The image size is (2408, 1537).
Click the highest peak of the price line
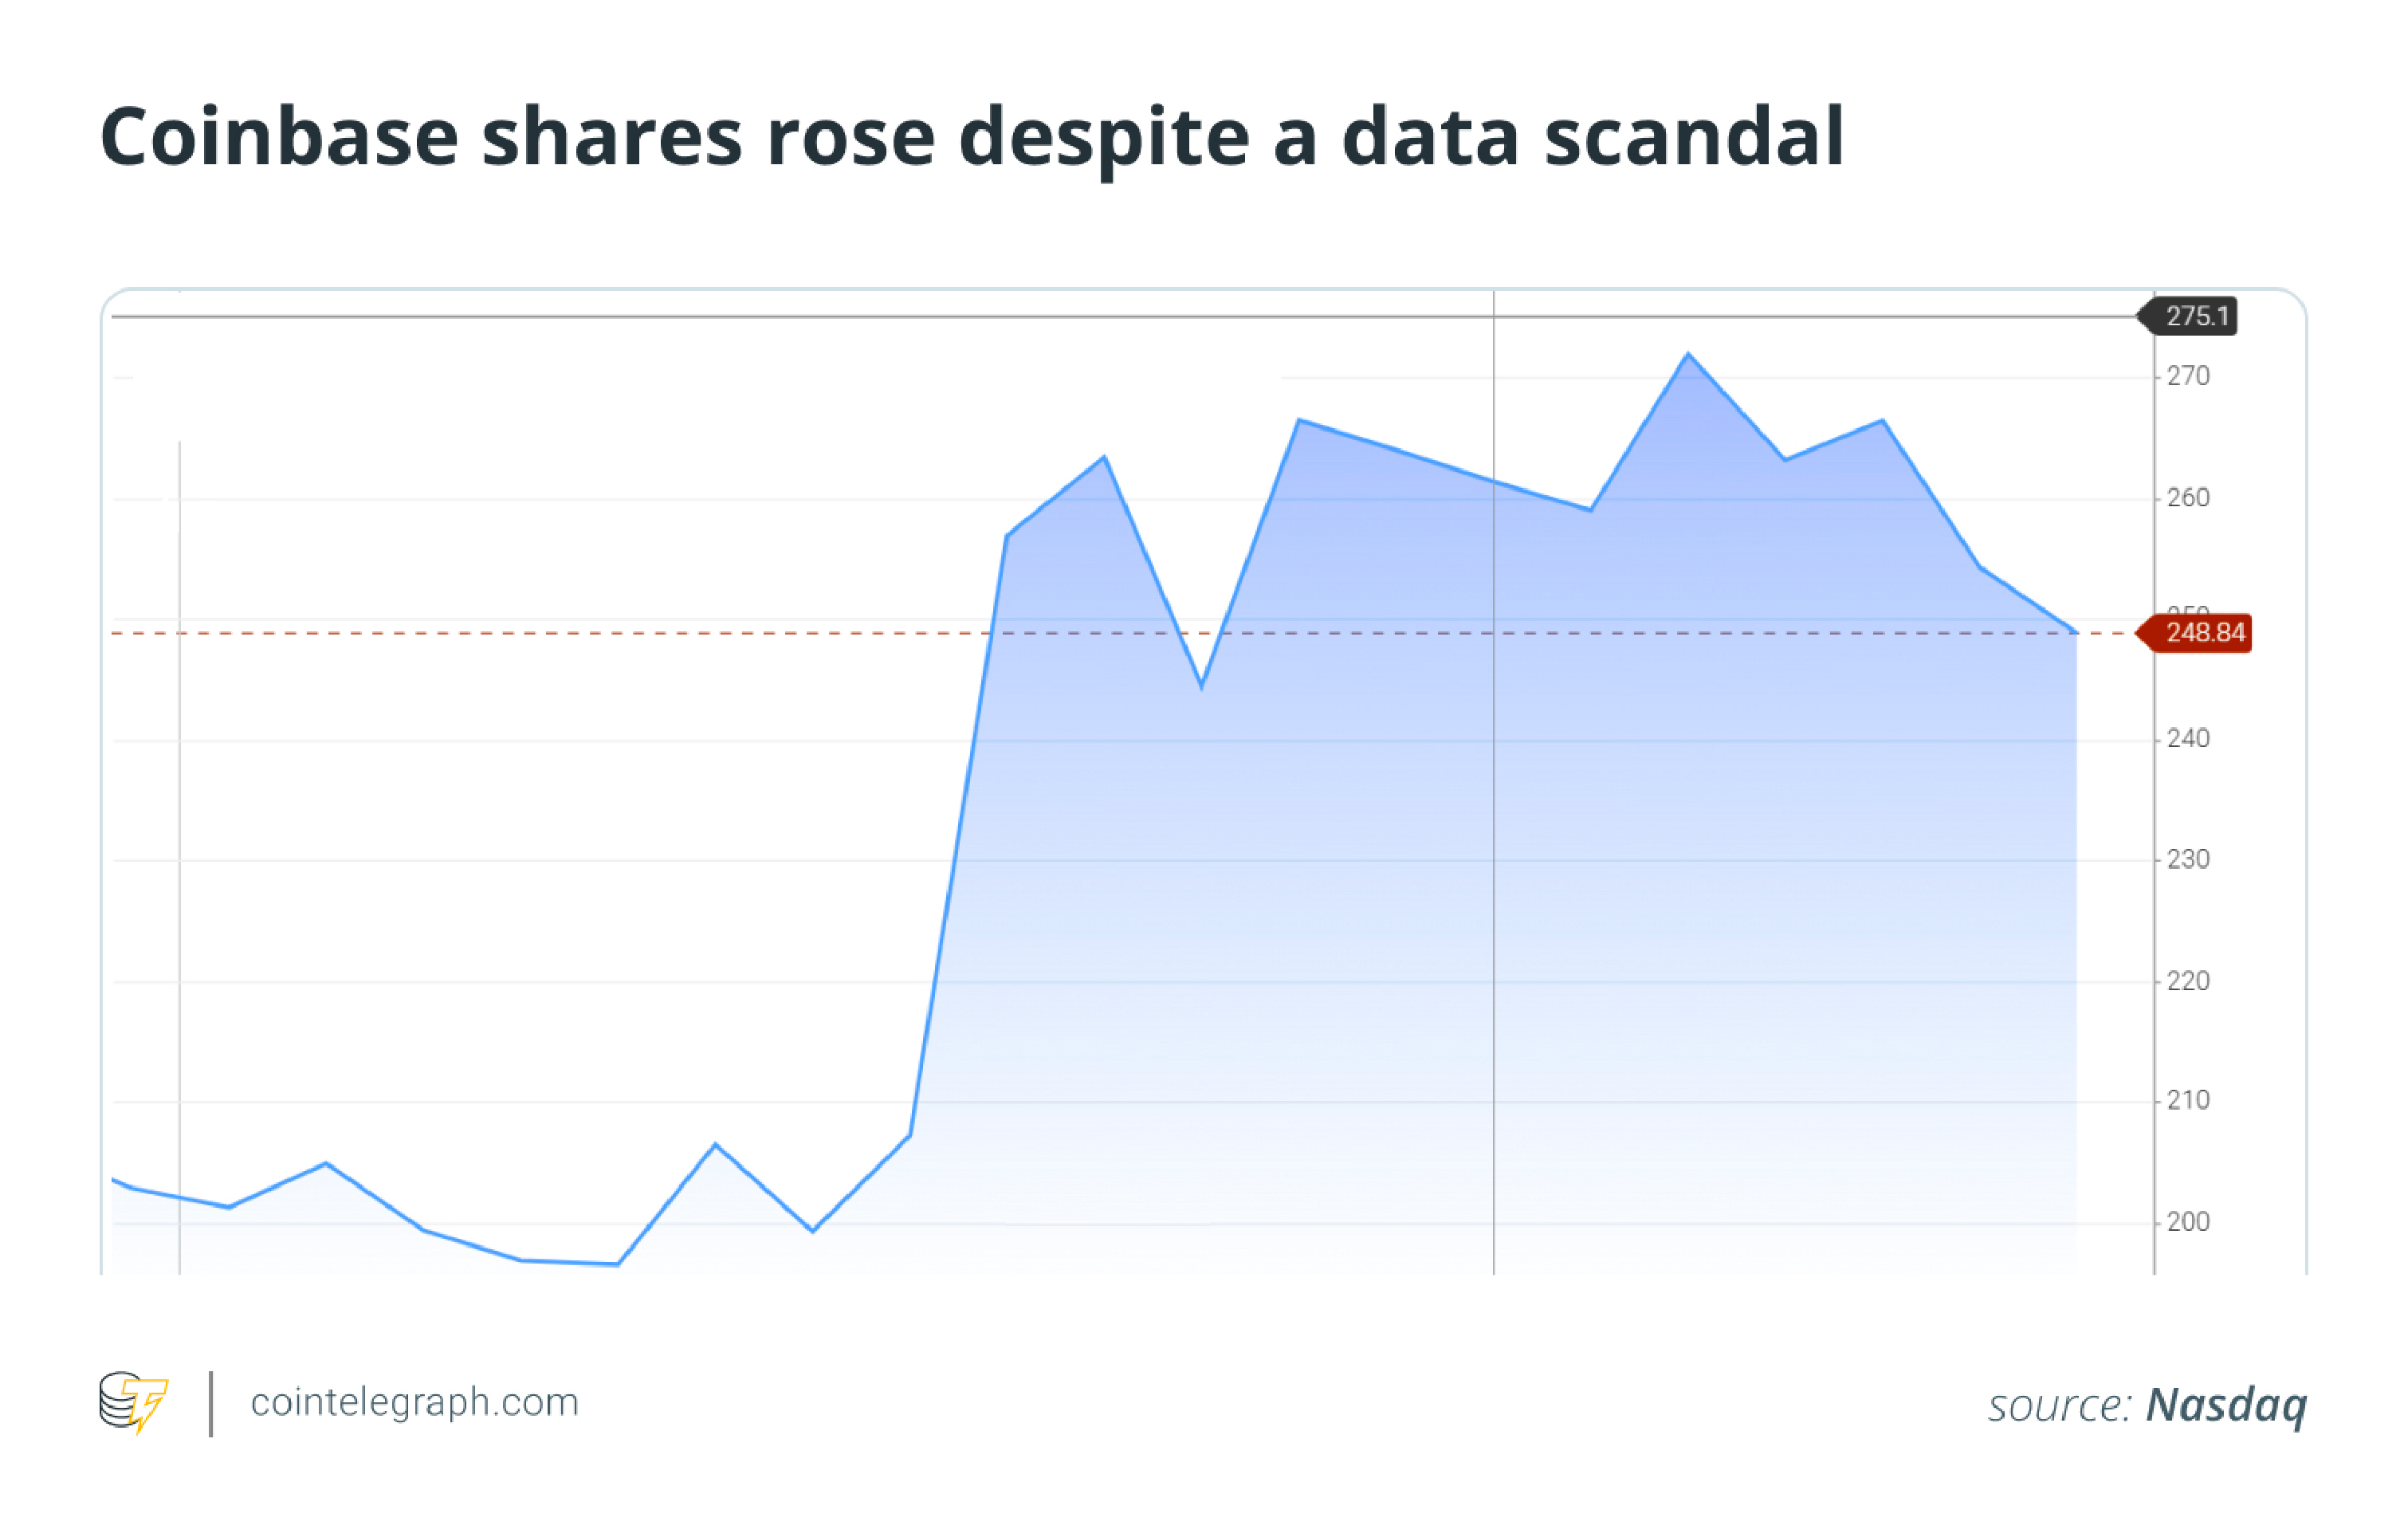(1688, 354)
